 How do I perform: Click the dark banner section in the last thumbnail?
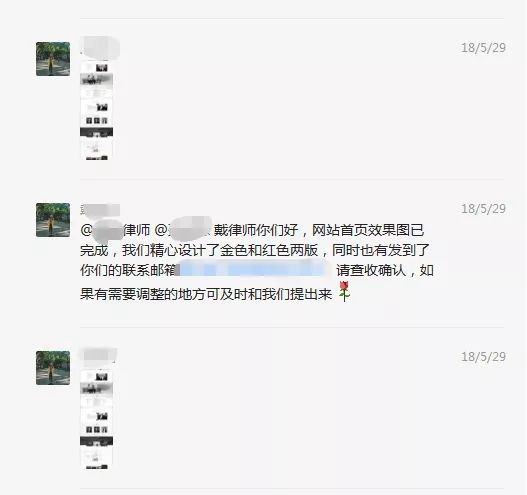point(96,441)
